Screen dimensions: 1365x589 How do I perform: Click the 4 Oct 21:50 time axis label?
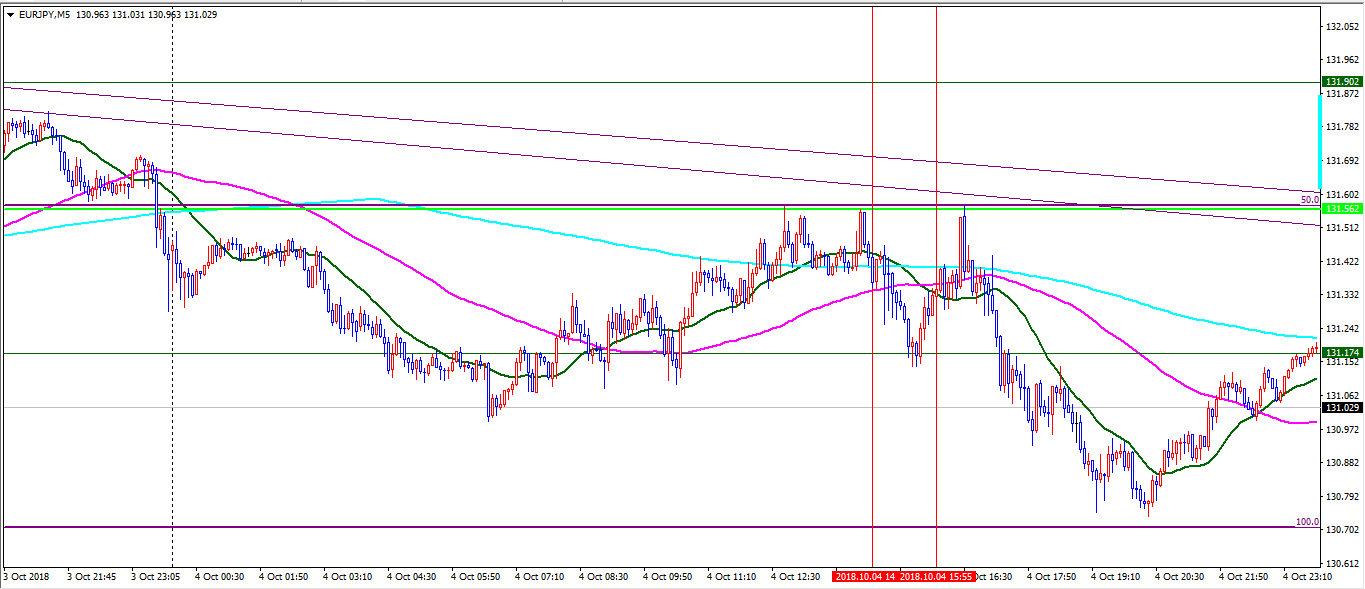[x=1244, y=577]
